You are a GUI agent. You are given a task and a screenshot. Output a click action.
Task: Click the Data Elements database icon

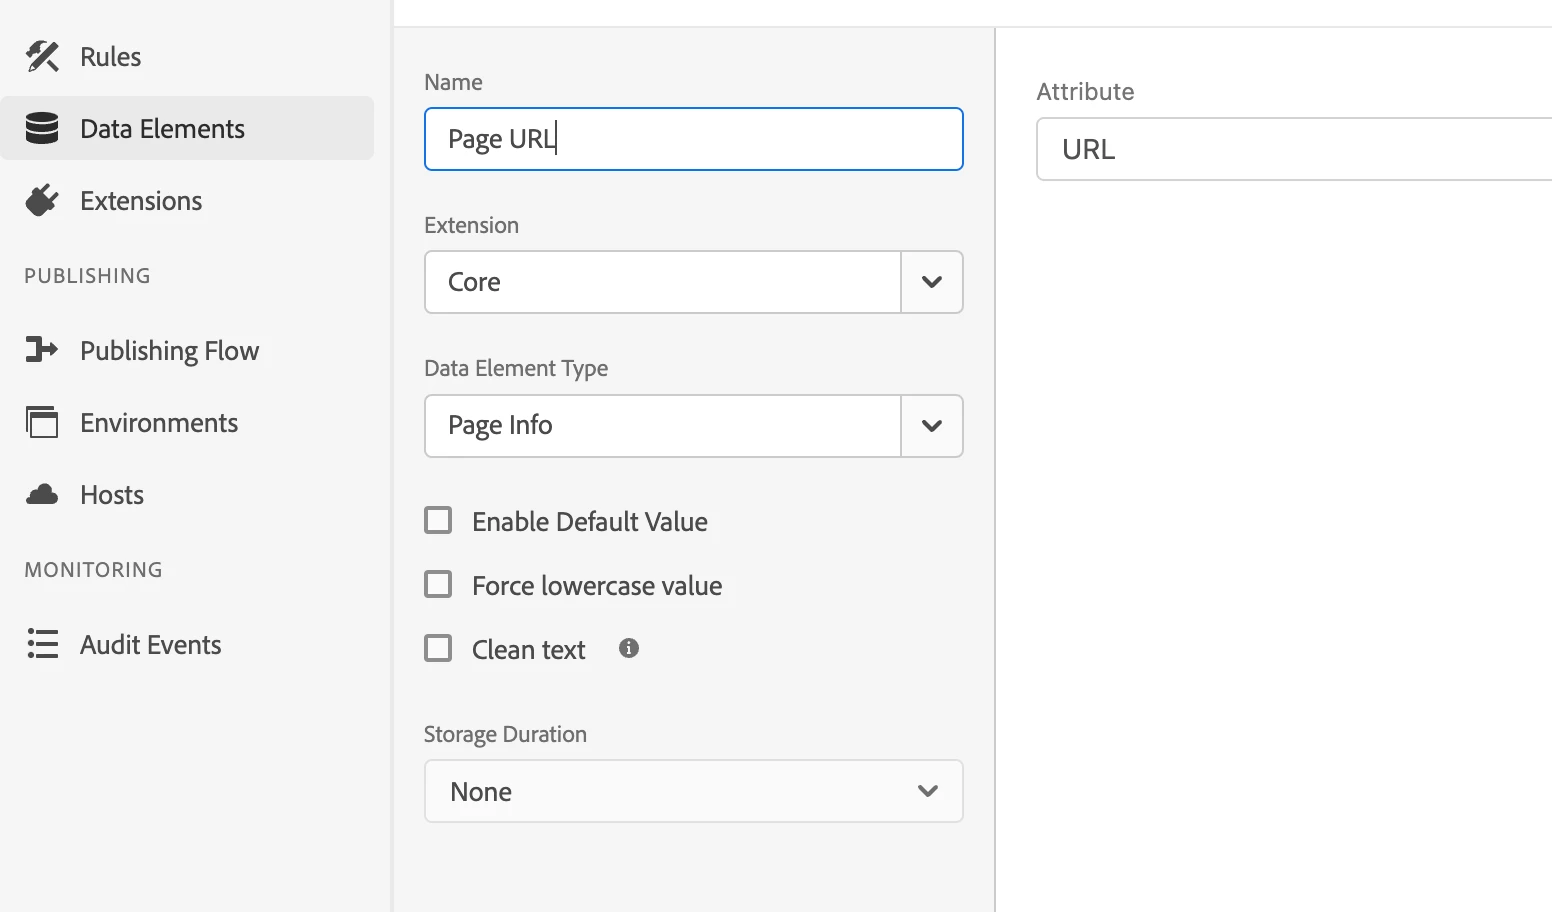pyautogui.click(x=42, y=129)
